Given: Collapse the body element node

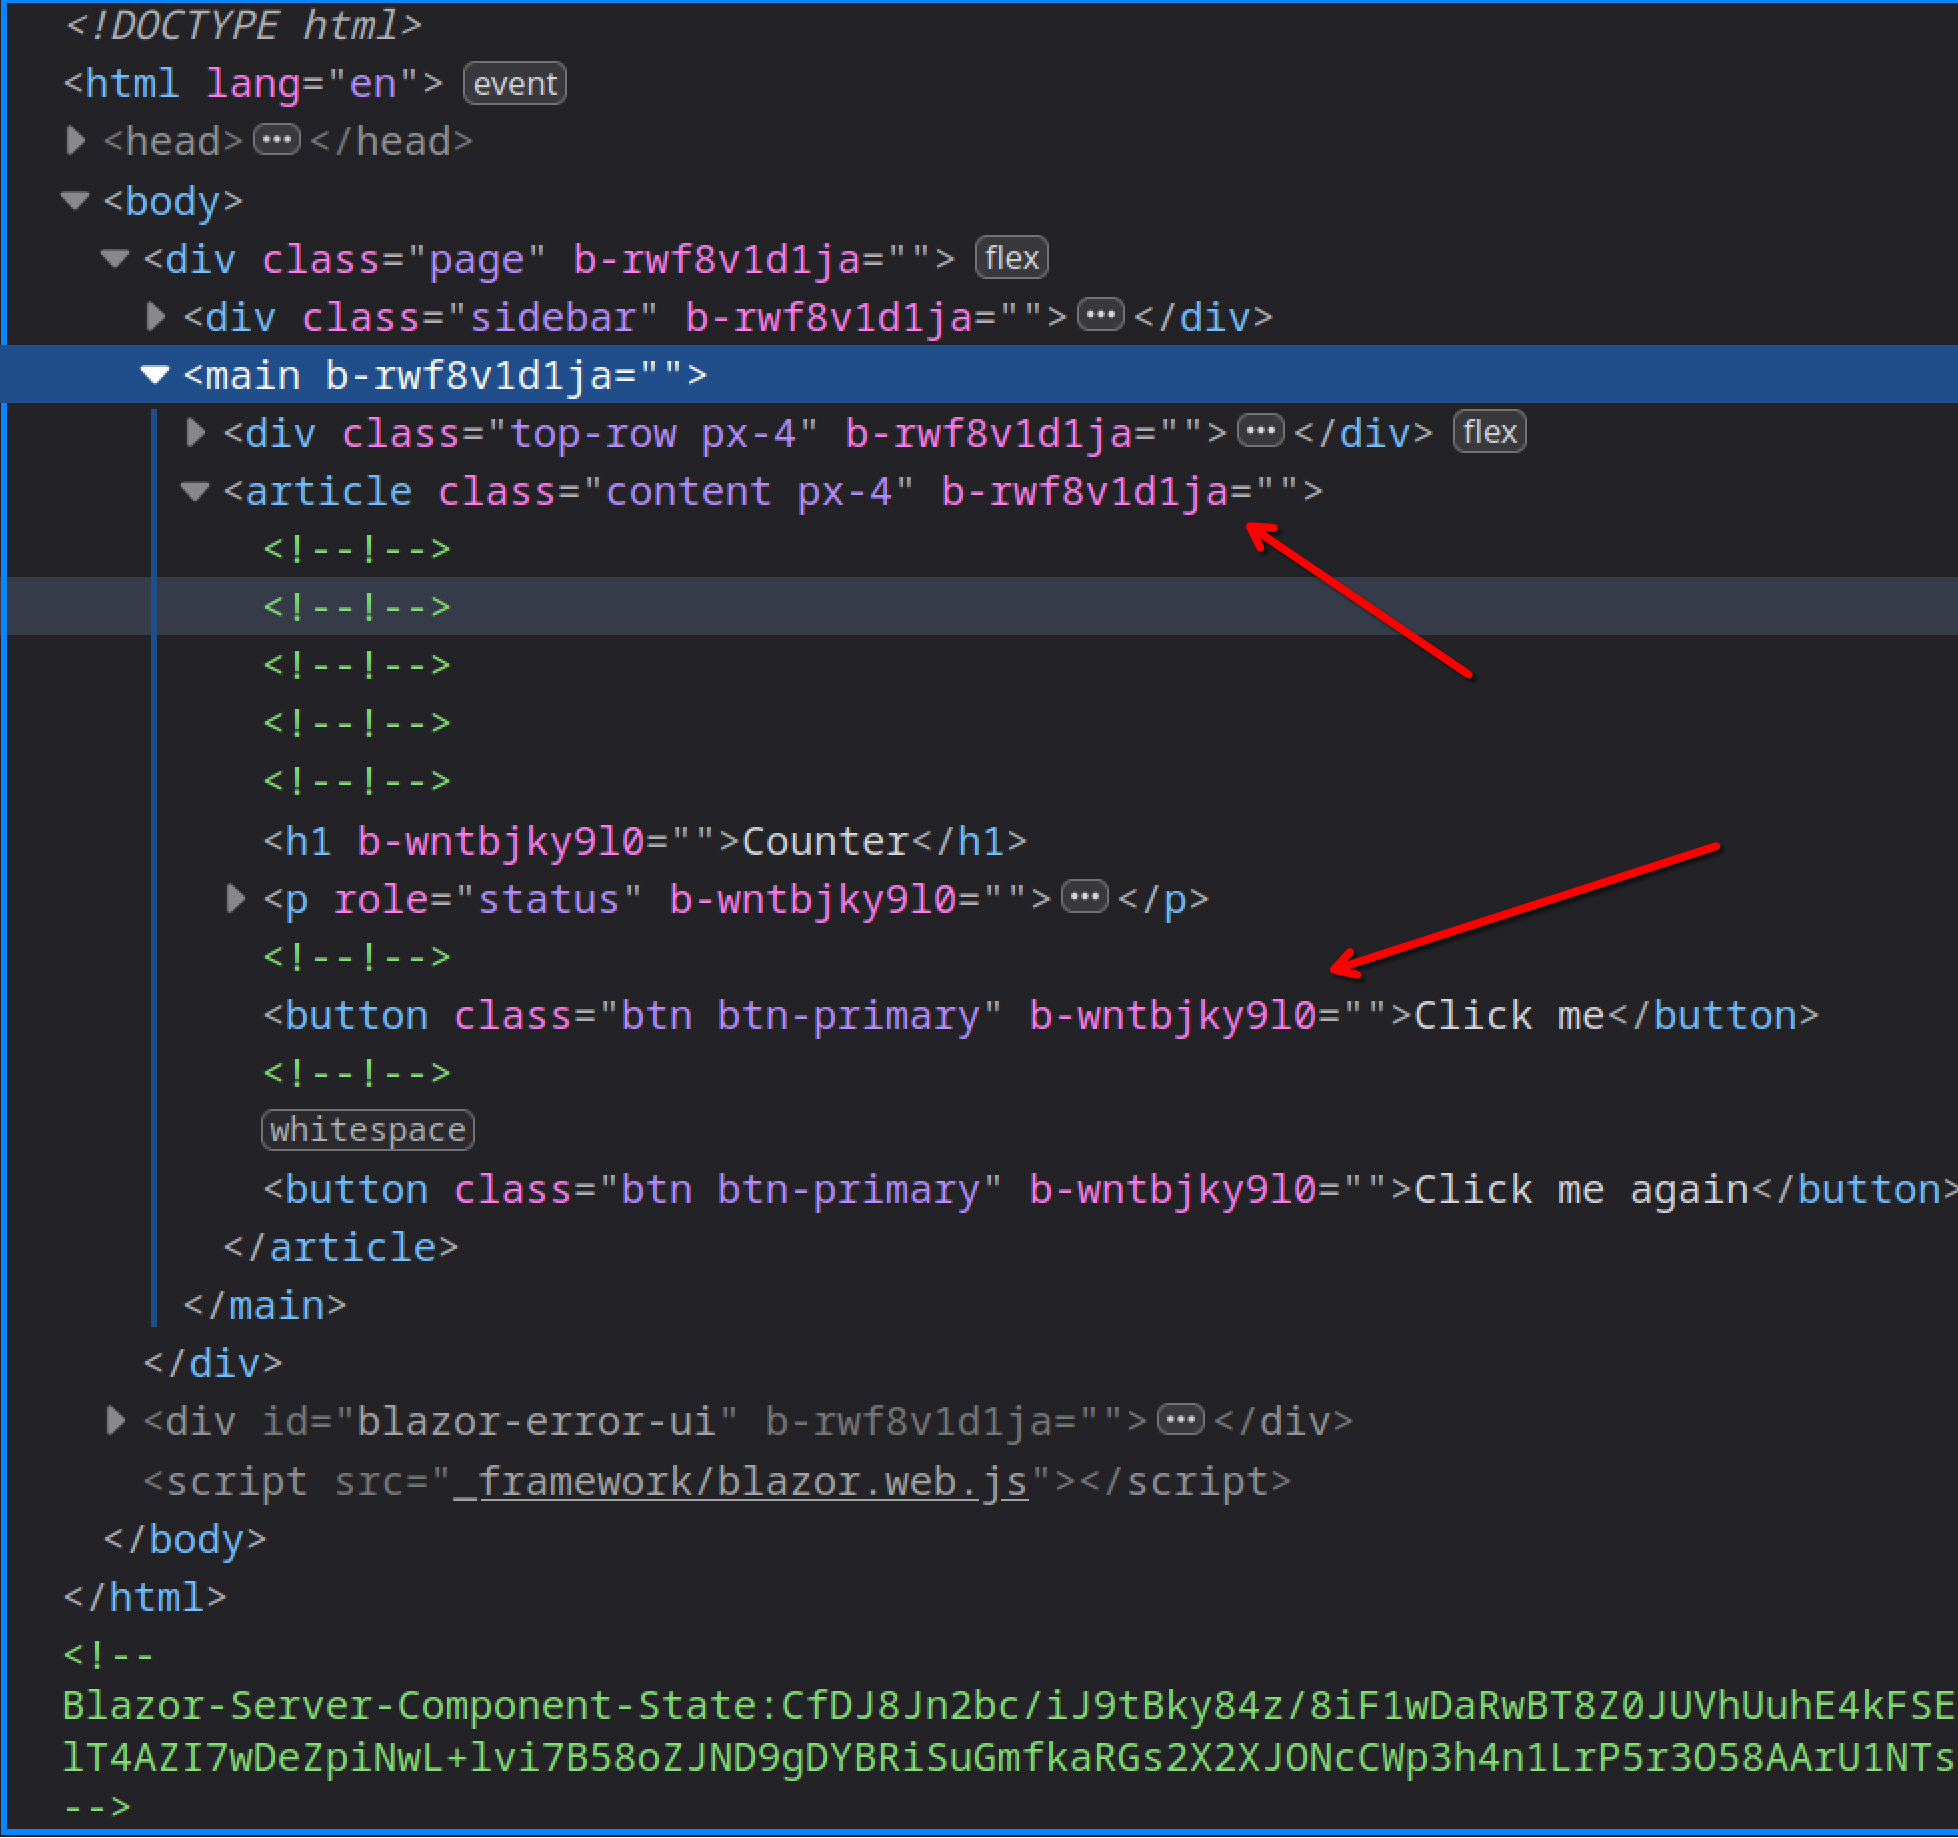Looking at the screenshot, I should coord(75,200).
